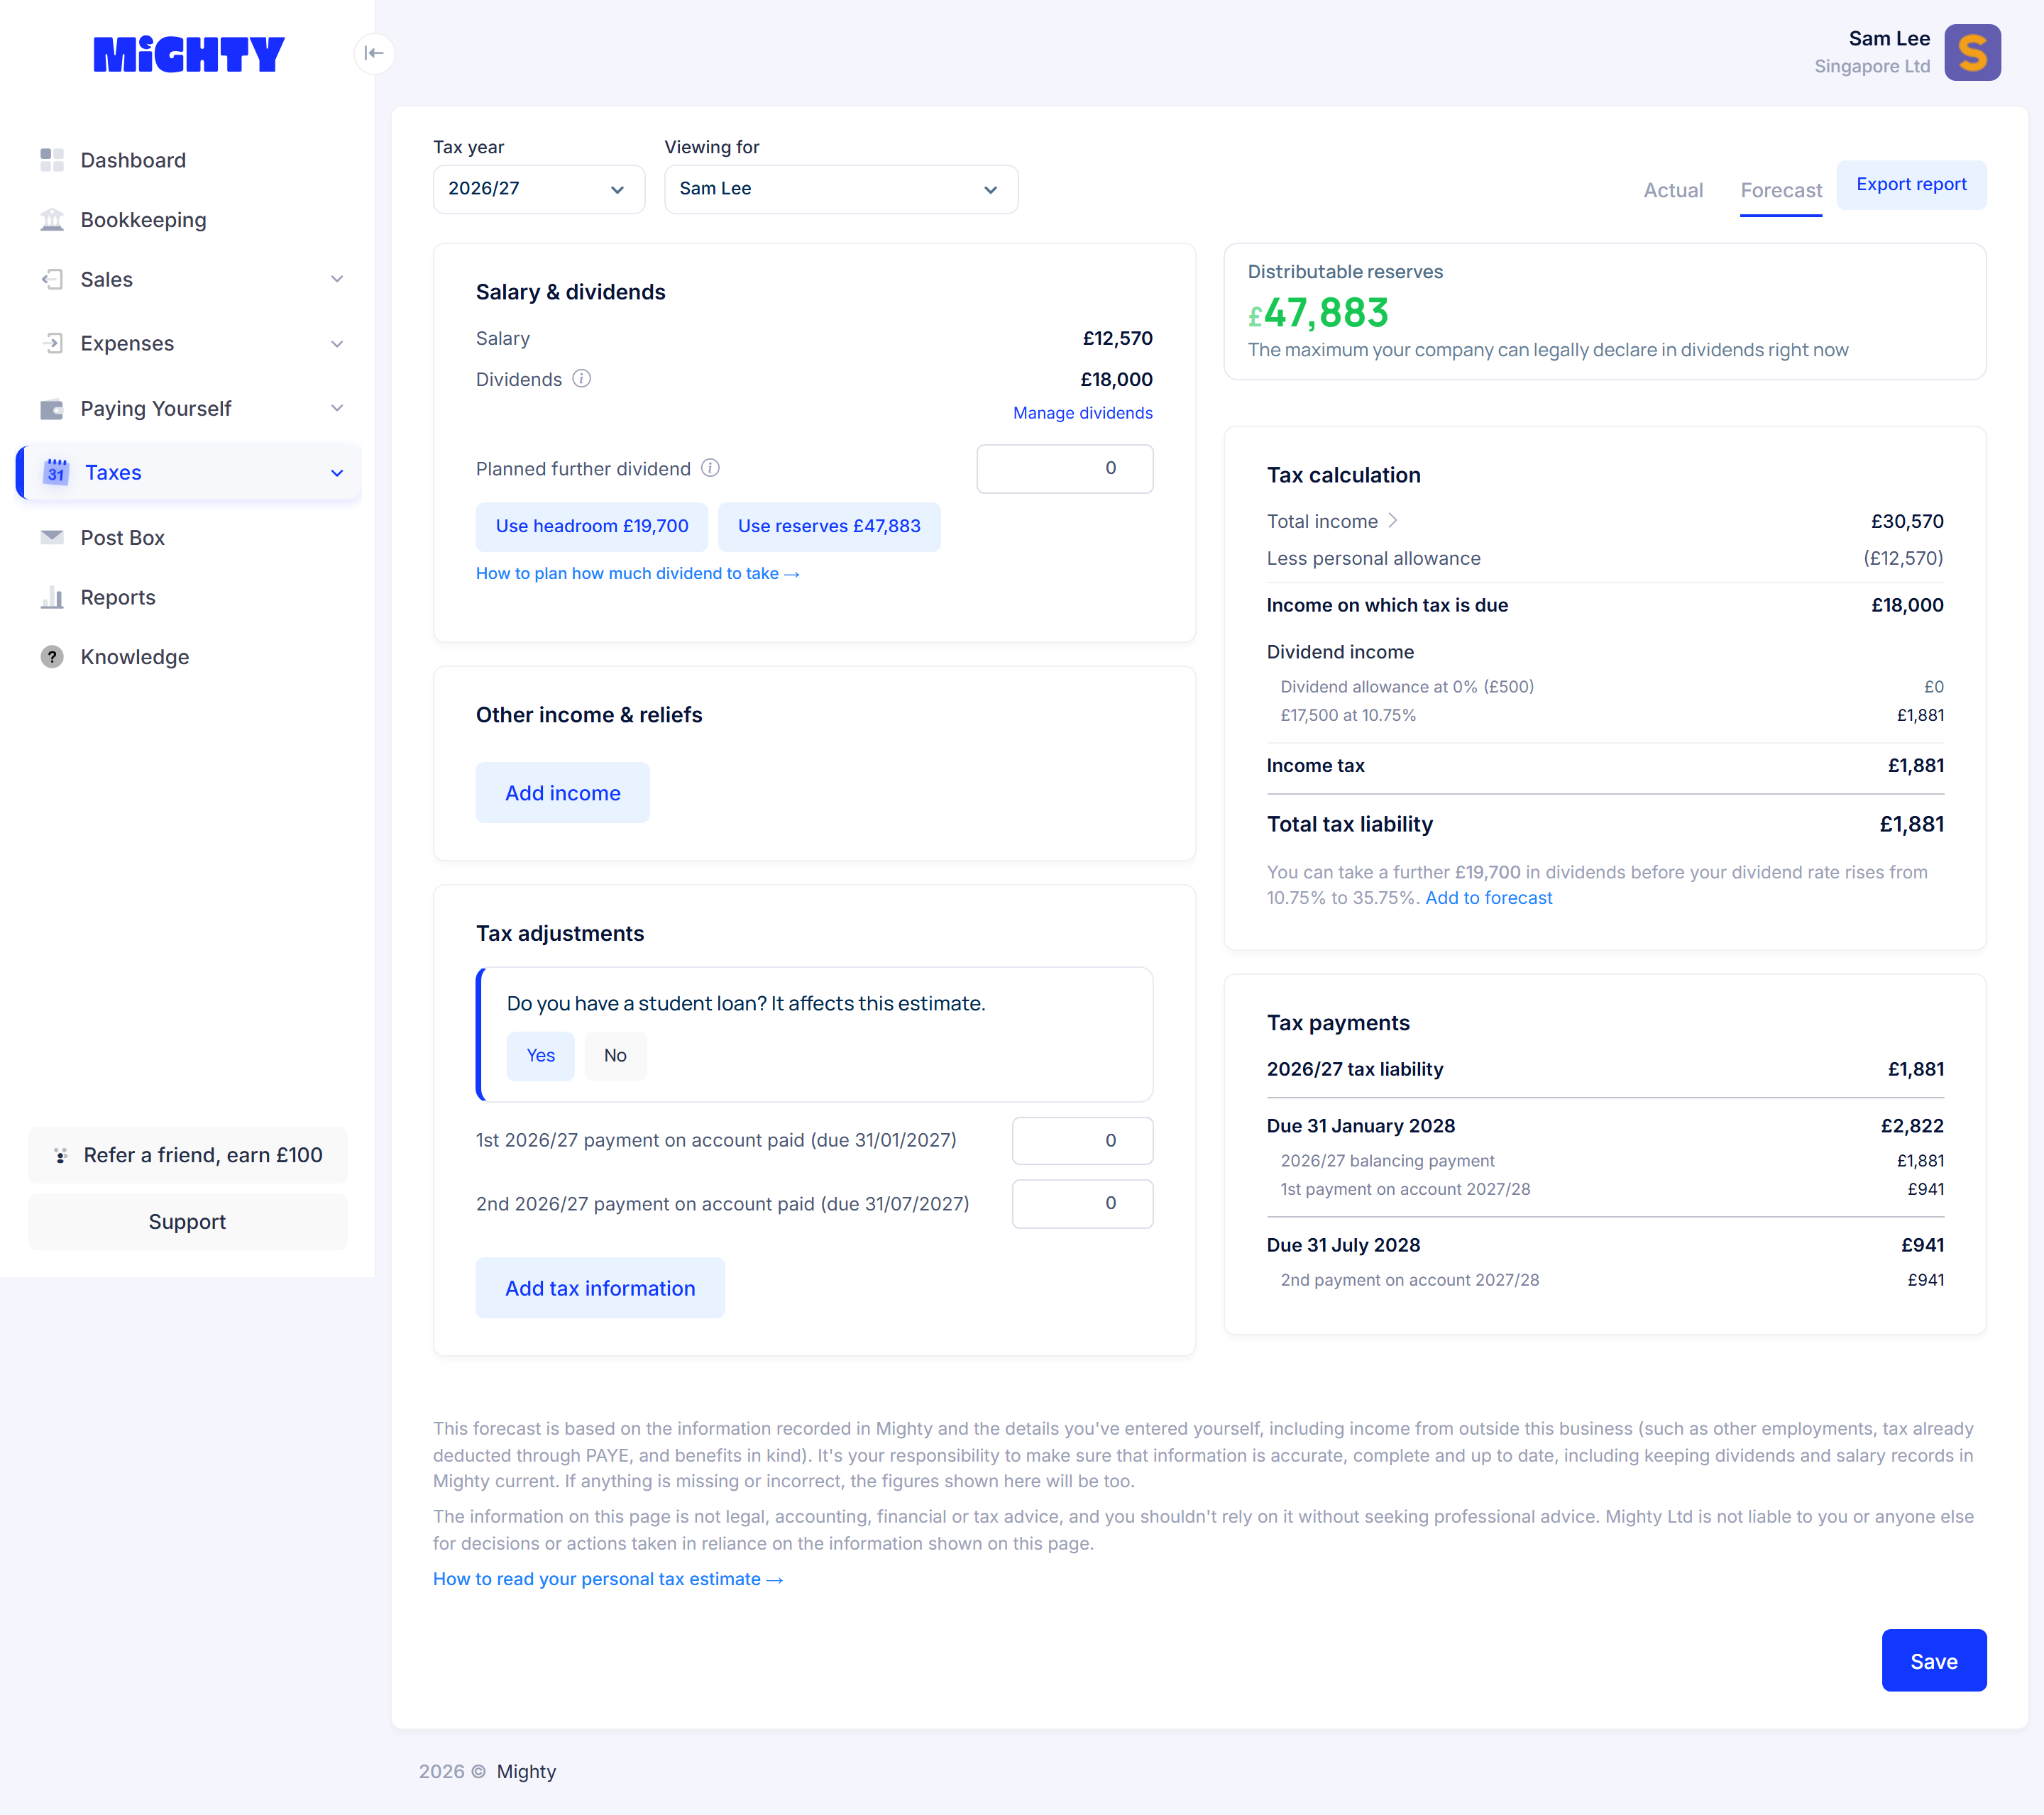
Task: Expand Total income breakdown chevron
Action: click(1393, 521)
